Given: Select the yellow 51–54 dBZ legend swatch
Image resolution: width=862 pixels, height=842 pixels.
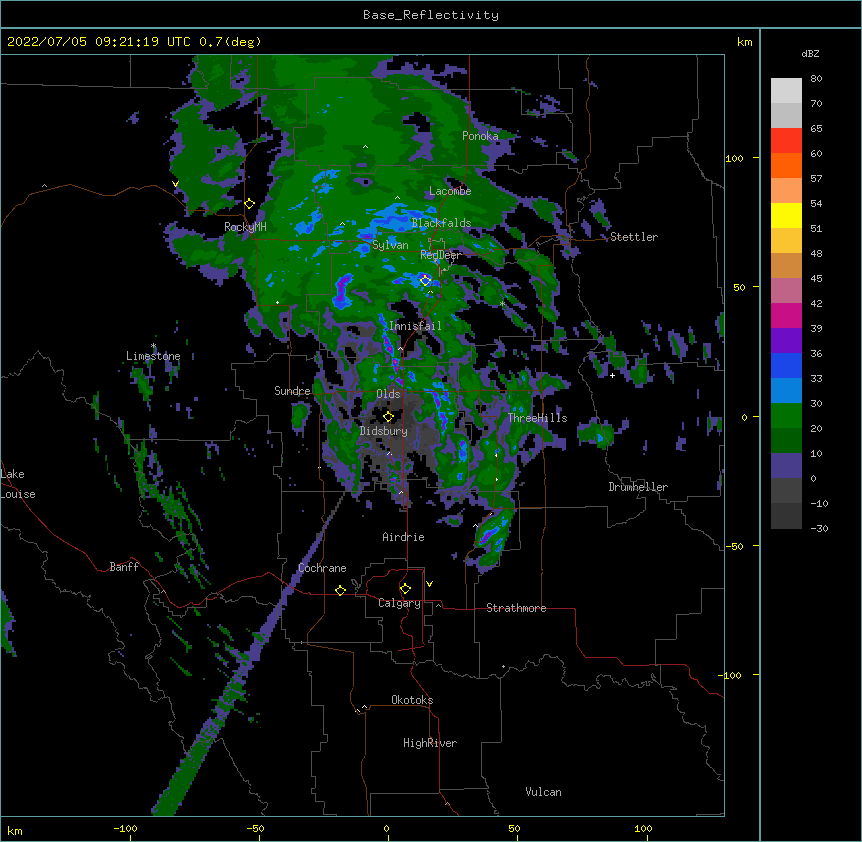Looking at the screenshot, I should click(786, 215).
